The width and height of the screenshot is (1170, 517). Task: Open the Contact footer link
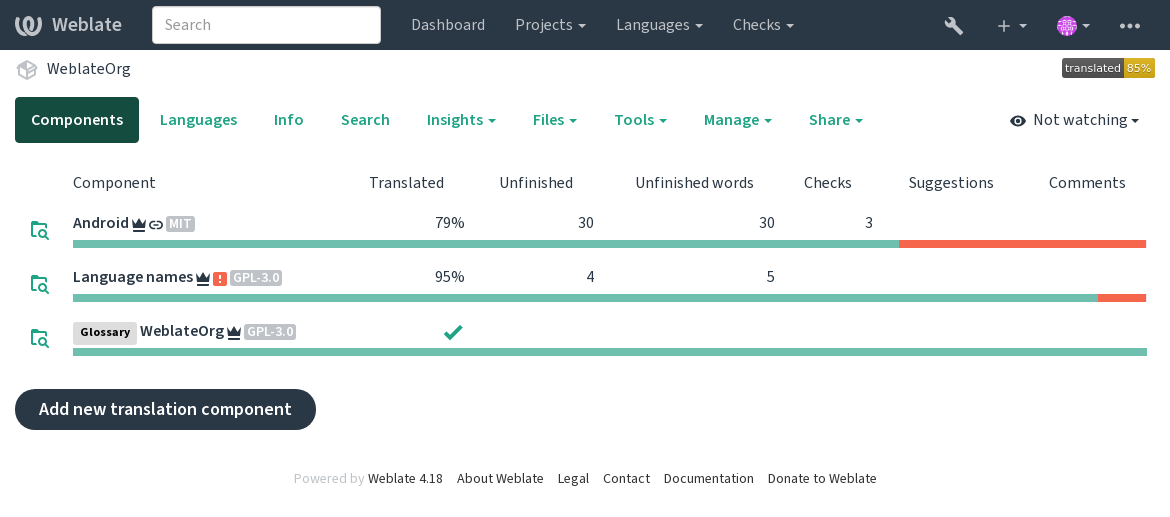click(x=626, y=479)
